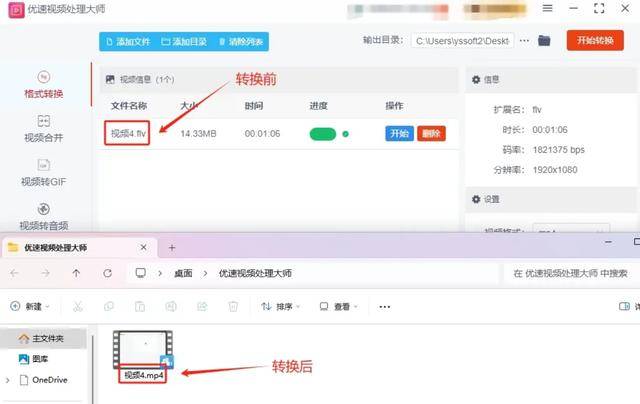The image size is (640, 404).
Task: Open the 视频转GIF module
Action: [44, 173]
